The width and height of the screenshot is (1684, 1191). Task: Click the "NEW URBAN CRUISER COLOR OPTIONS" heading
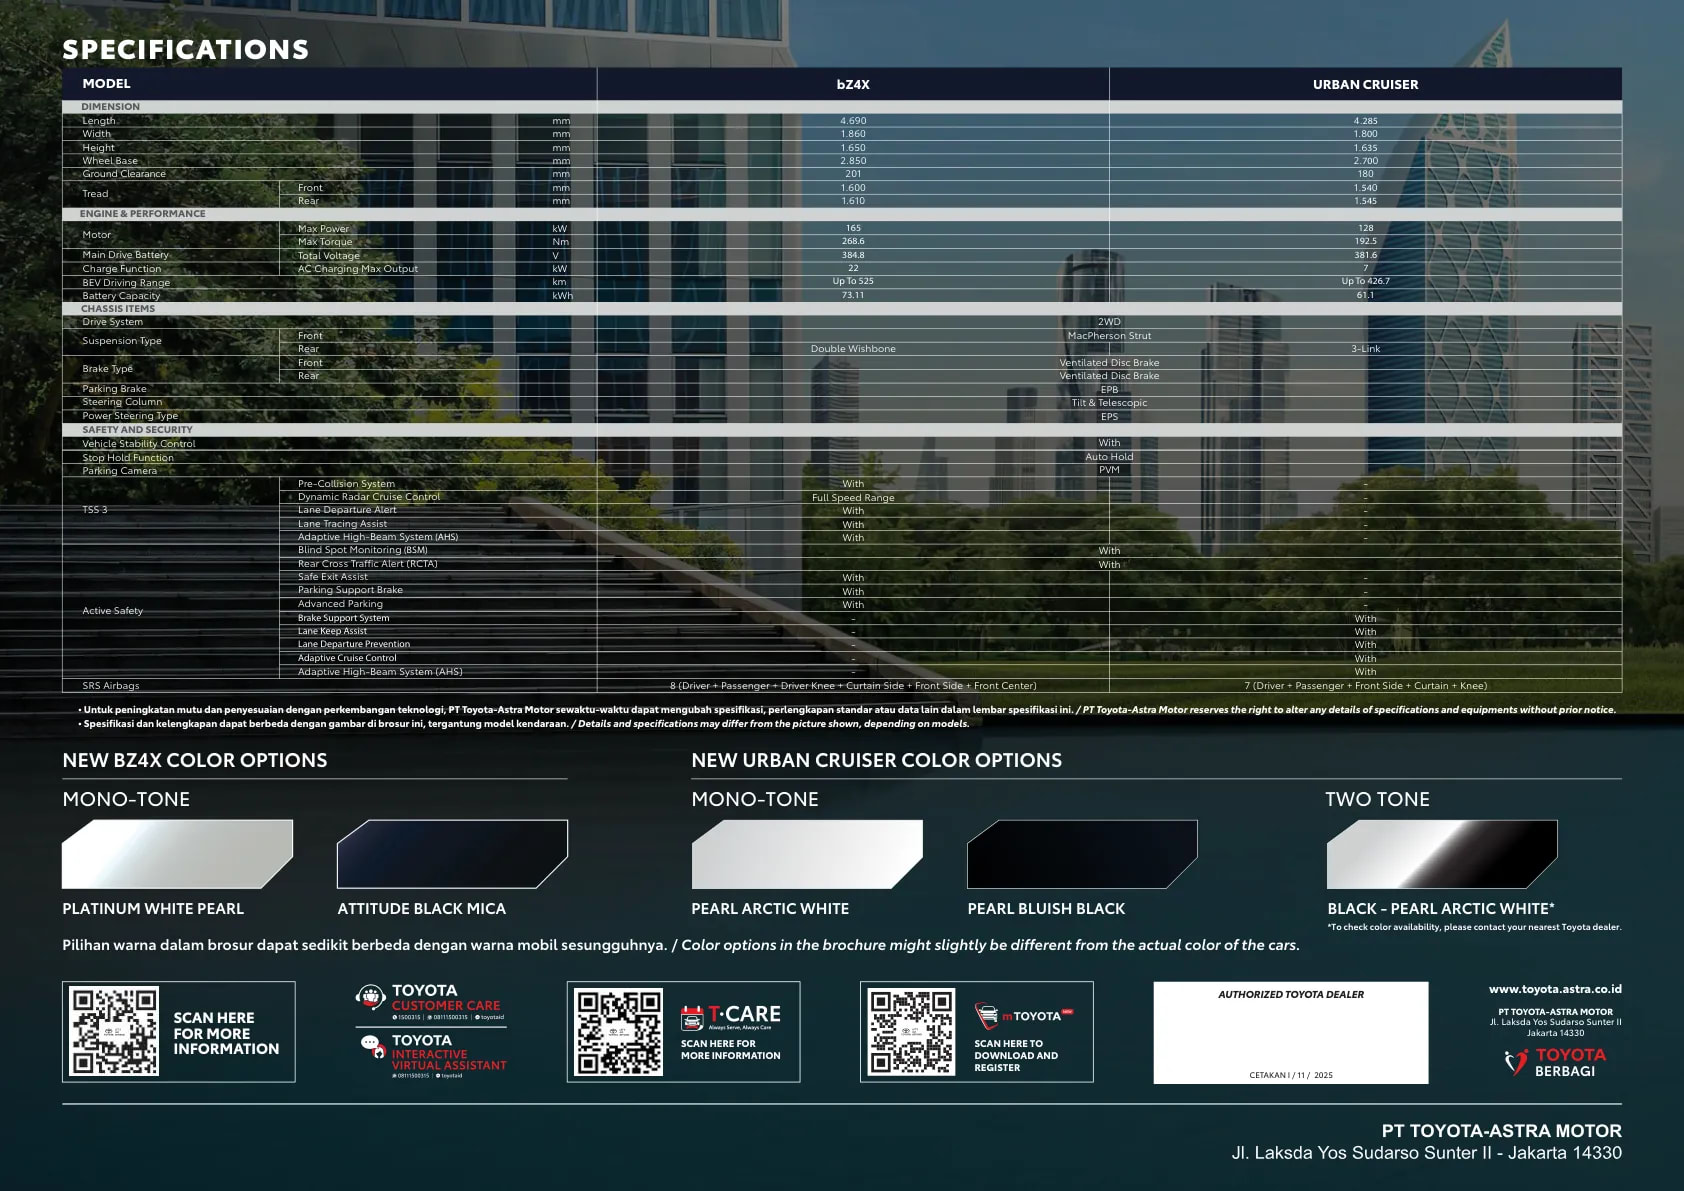(x=877, y=760)
